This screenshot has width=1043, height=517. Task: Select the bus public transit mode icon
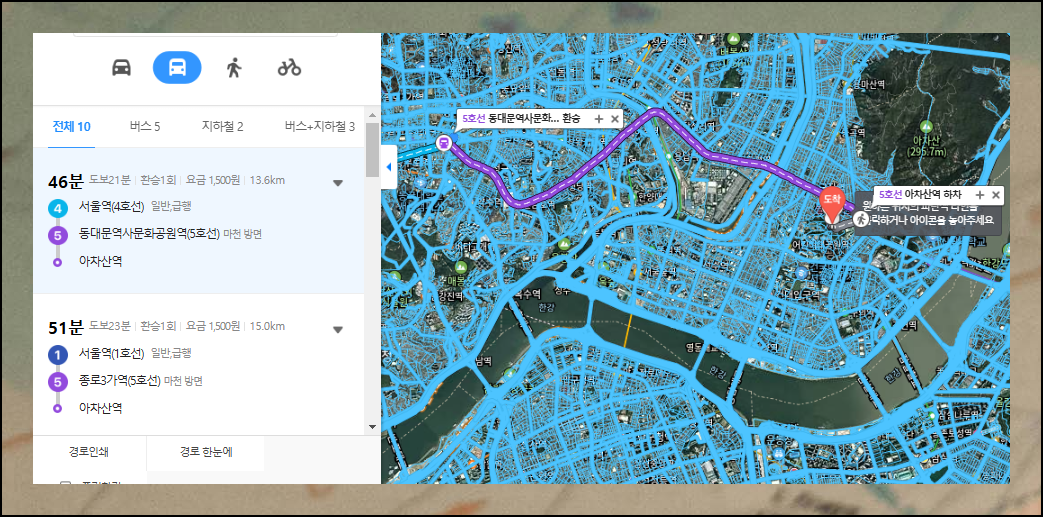point(177,67)
